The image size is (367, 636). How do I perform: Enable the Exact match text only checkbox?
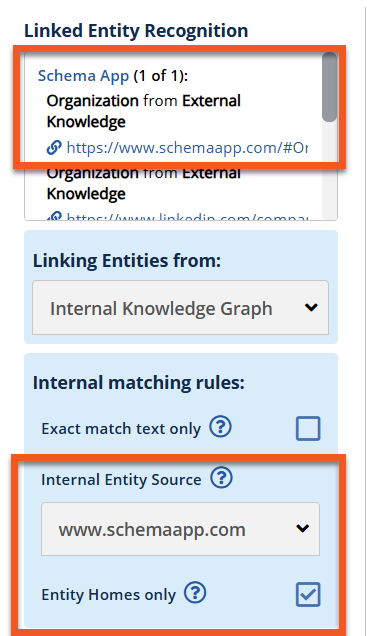308,428
